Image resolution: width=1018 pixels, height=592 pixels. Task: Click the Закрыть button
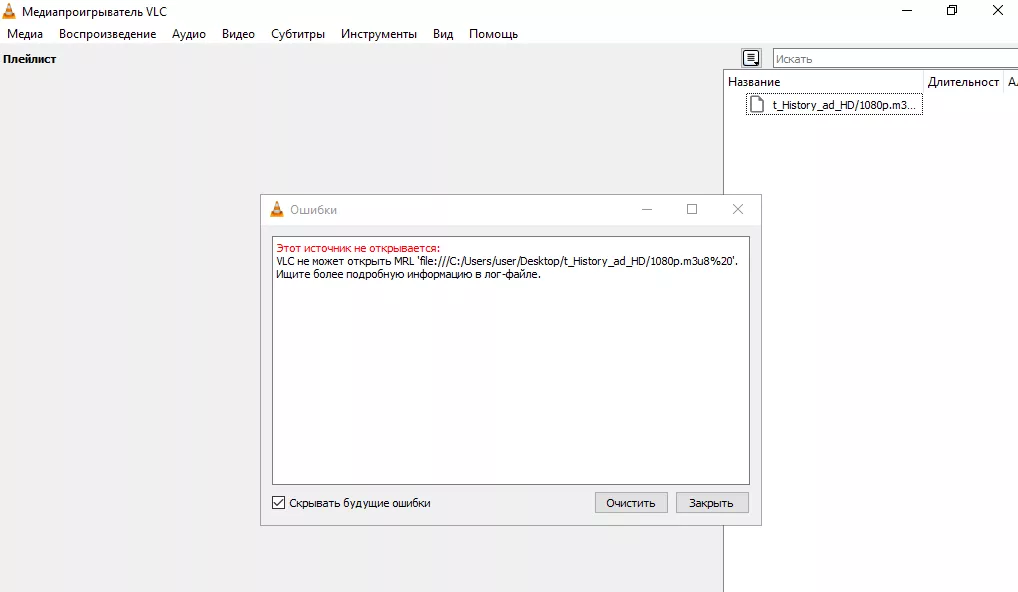pyautogui.click(x=712, y=503)
